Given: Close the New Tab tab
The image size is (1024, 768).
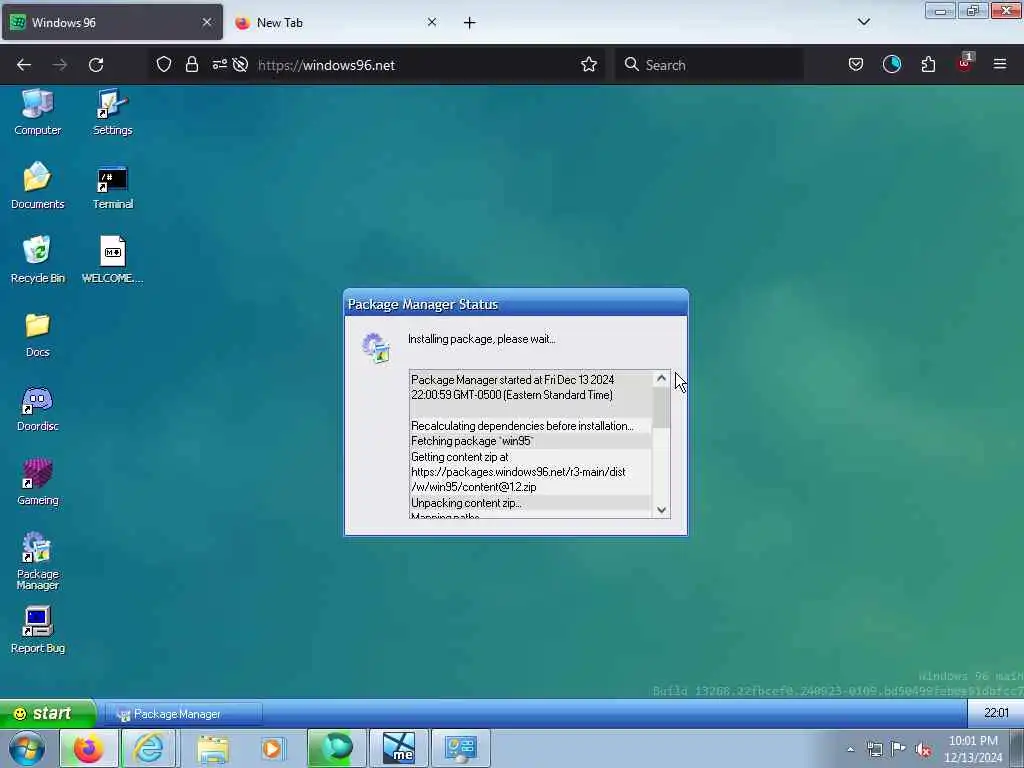Looking at the screenshot, I should click(432, 22).
